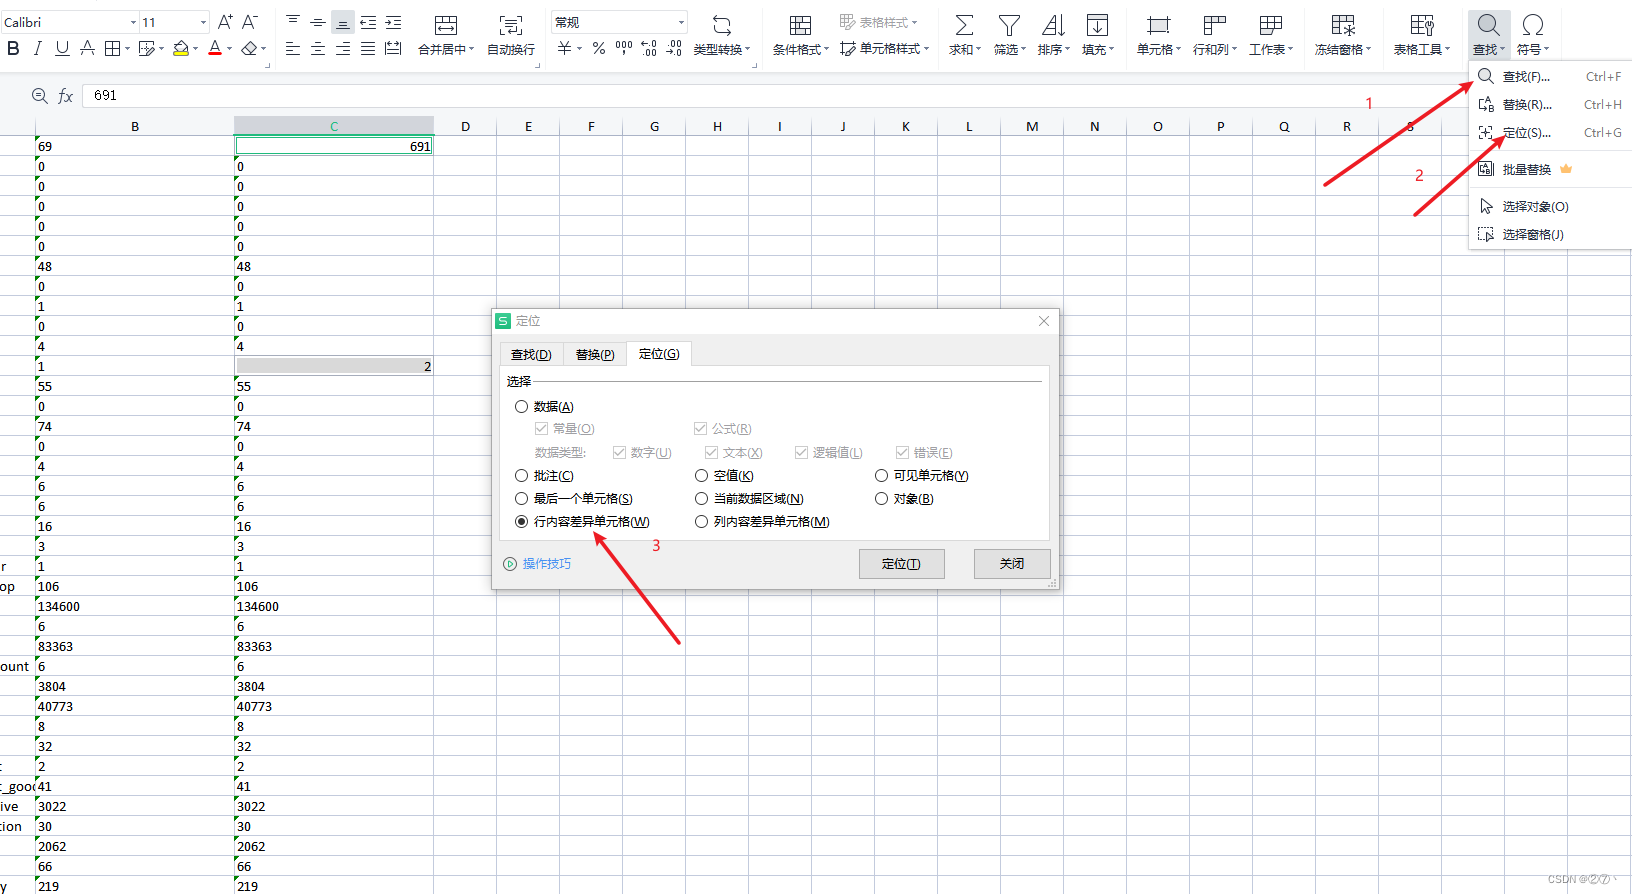Click the increase decimal places icon

click(x=649, y=48)
